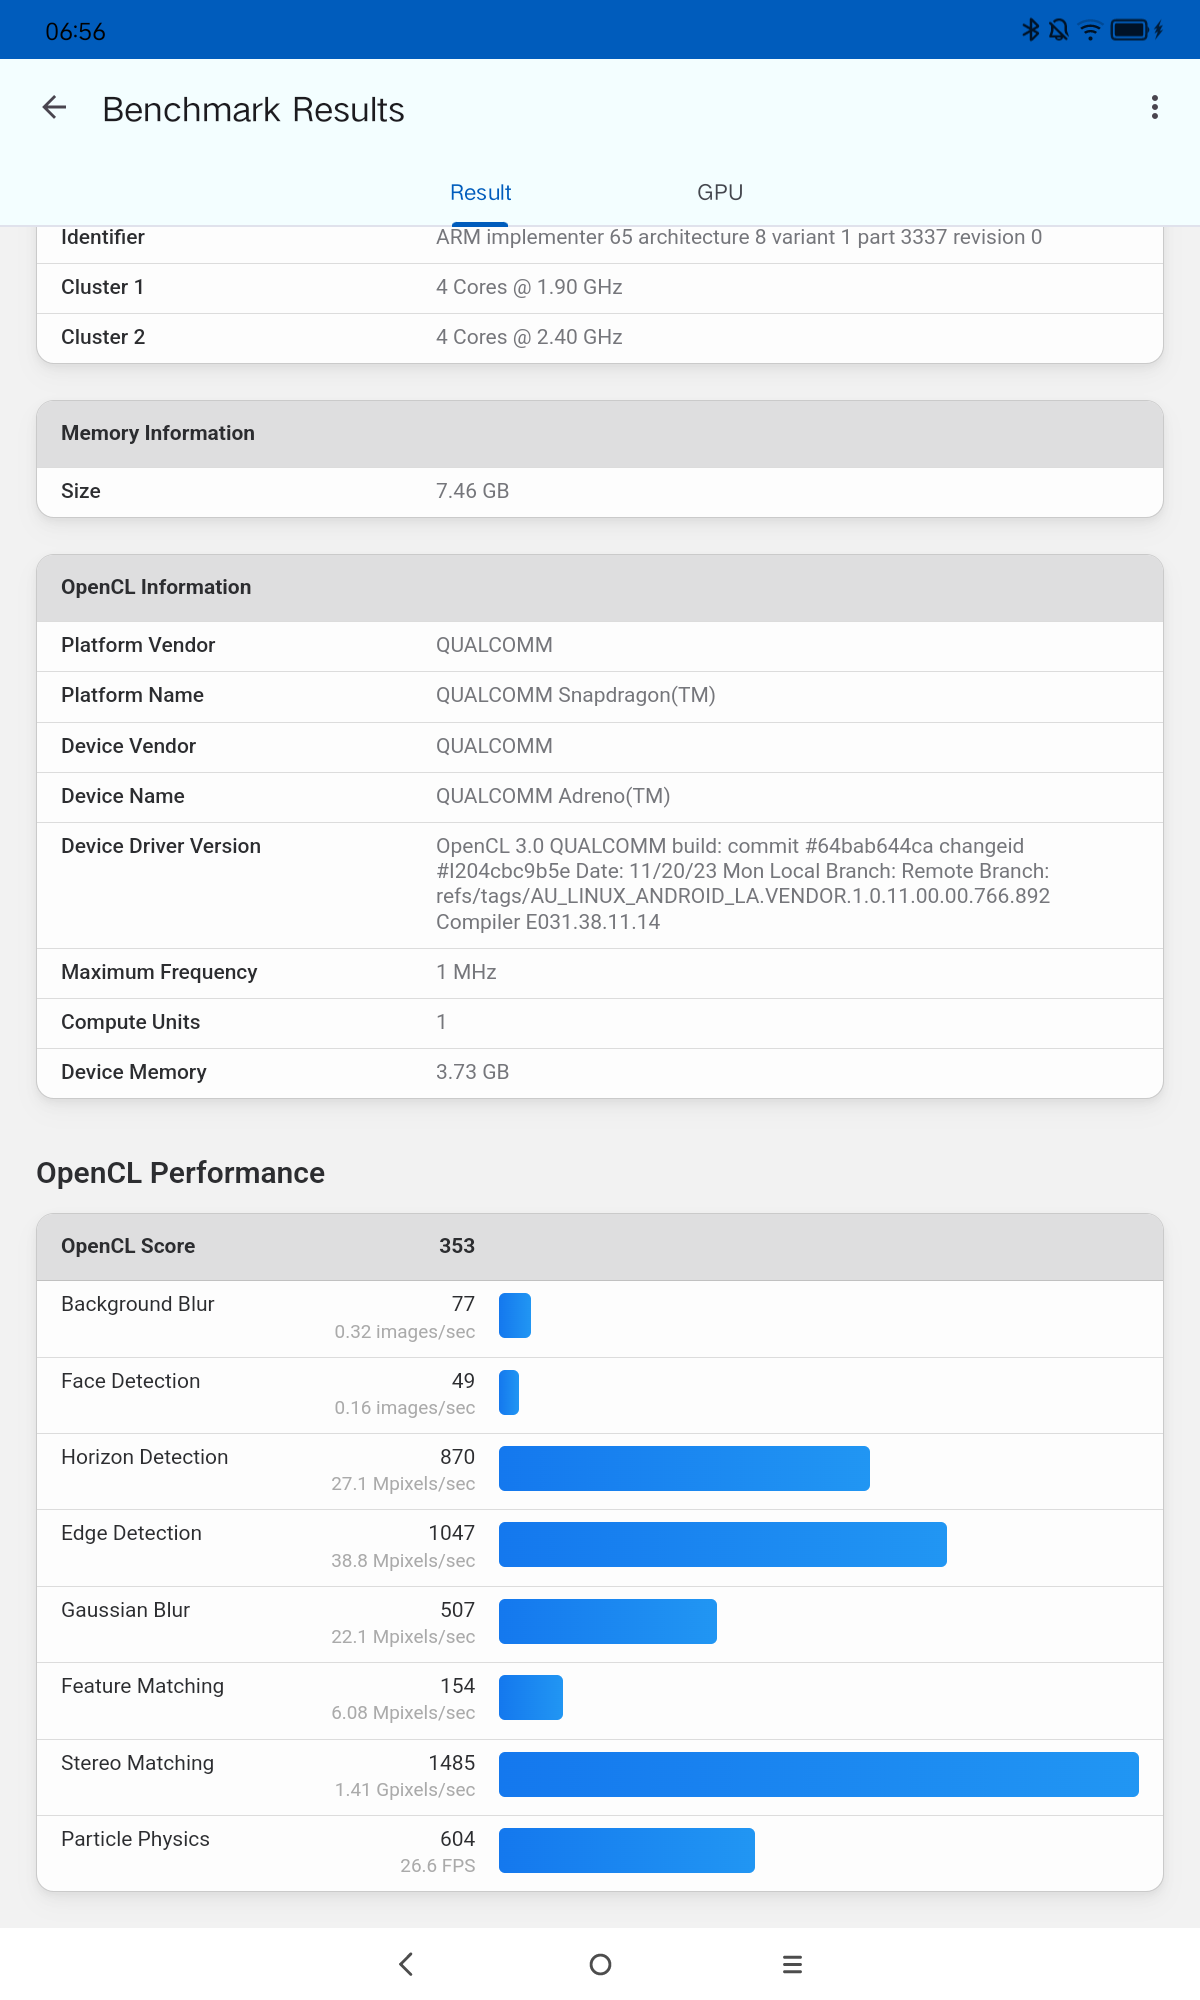This screenshot has width=1200, height=2000.
Task: Select the Result tab
Action: click(x=480, y=192)
